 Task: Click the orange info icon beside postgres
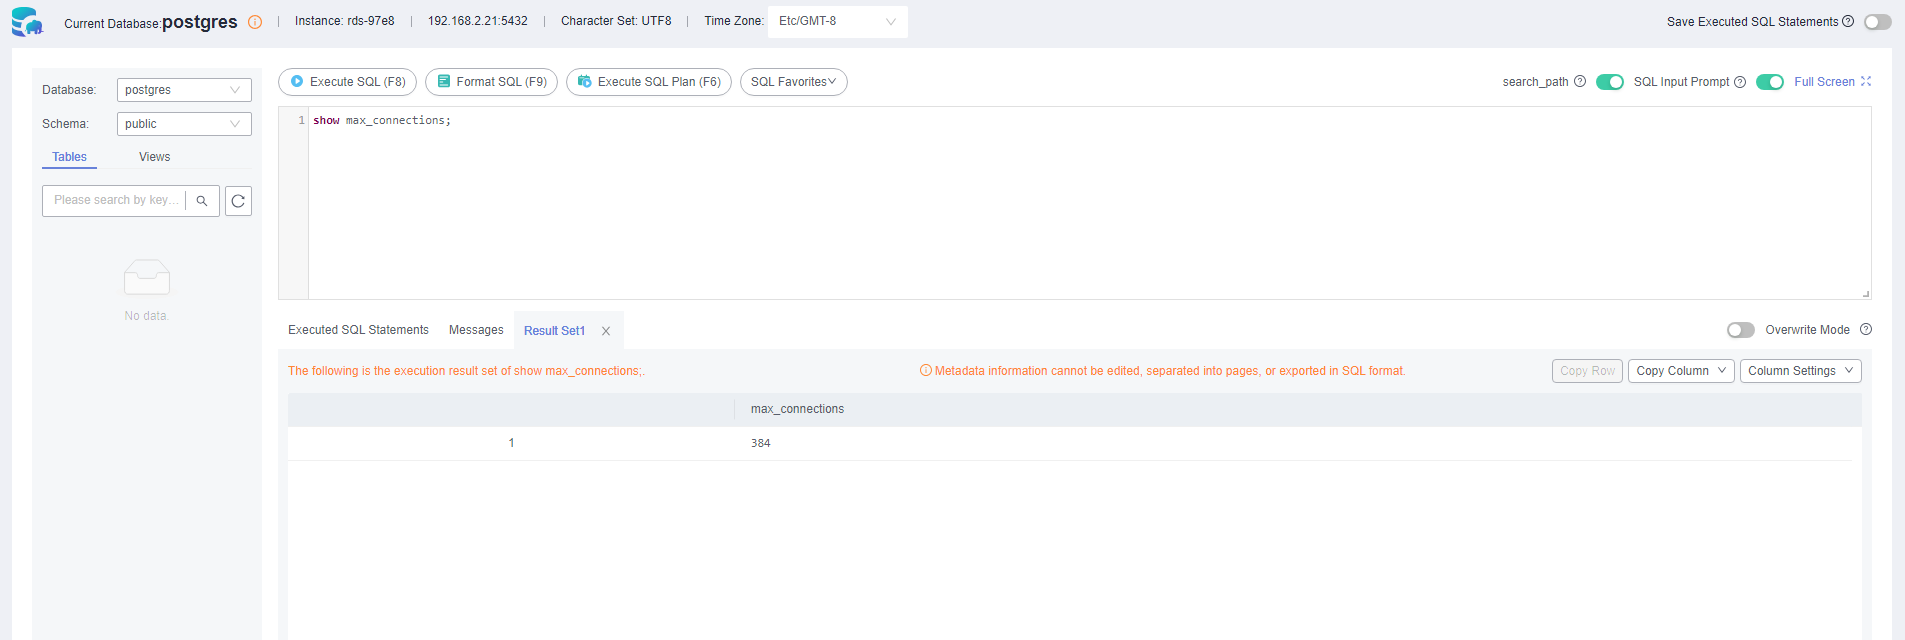255,22
